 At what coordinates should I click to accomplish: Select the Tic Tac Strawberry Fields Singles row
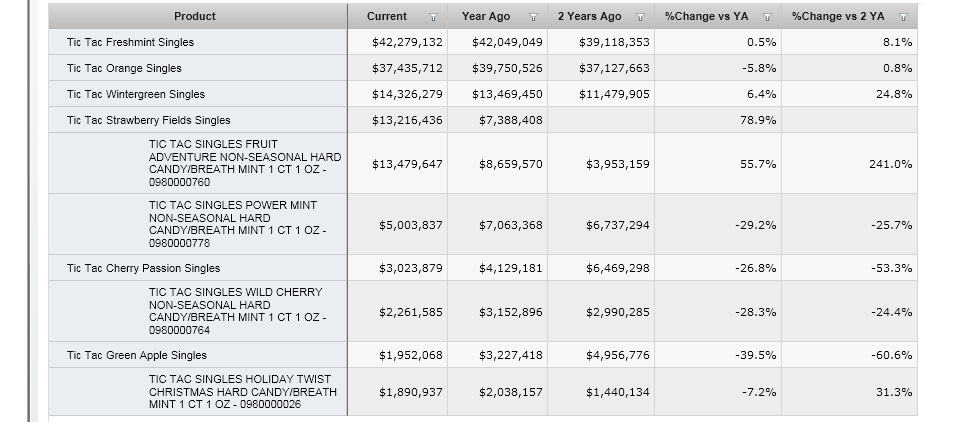click(x=149, y=120)
